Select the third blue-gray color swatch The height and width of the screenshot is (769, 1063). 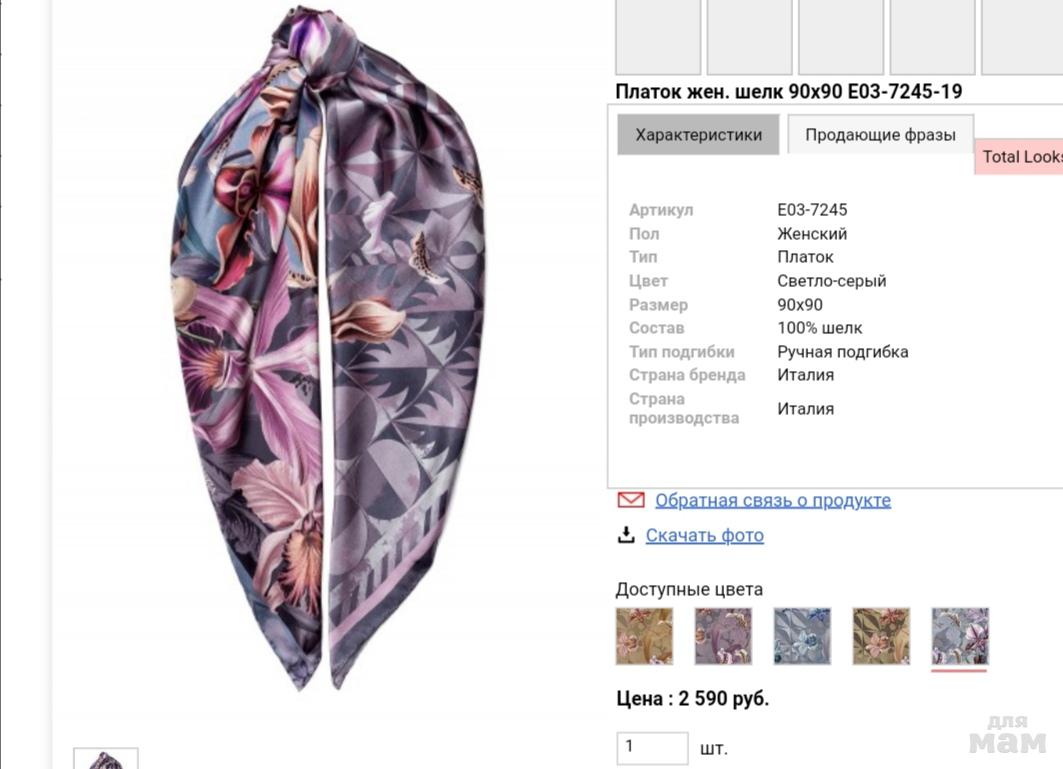pos(802,636)
